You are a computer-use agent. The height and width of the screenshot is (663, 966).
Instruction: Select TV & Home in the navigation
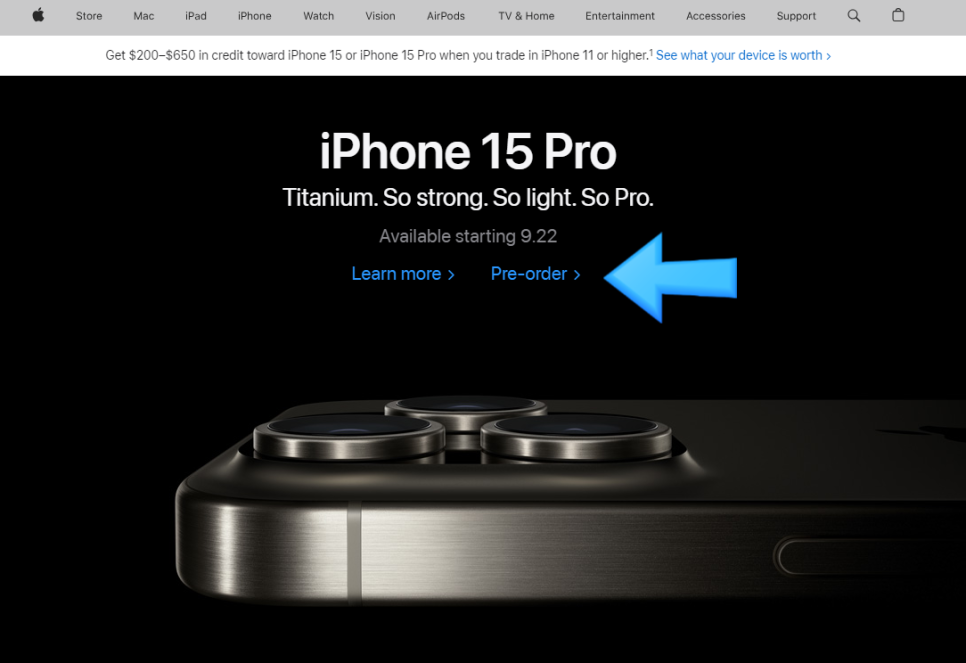point(526,16)
